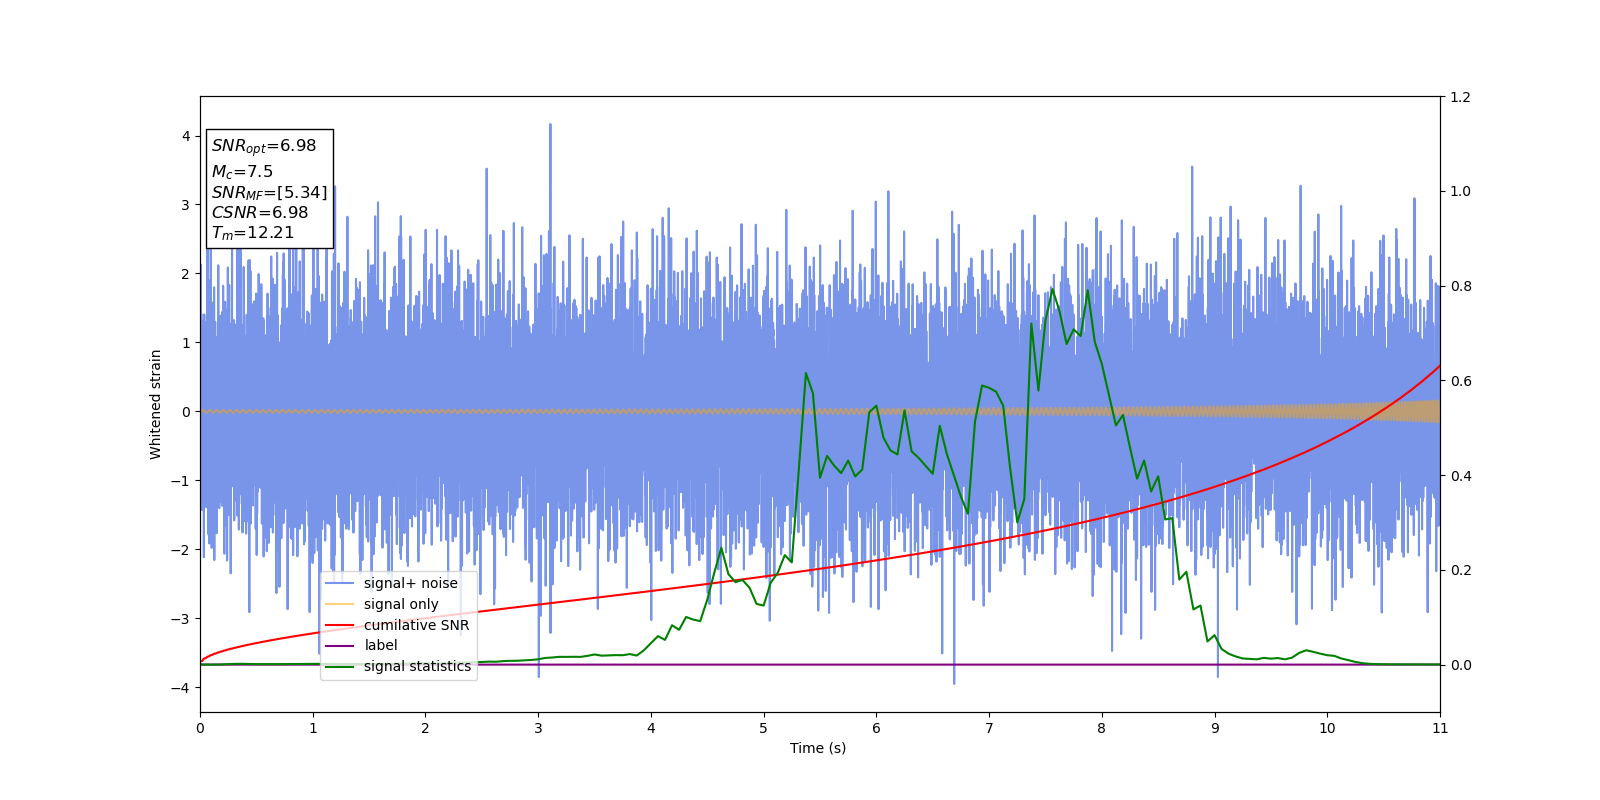
Task: Click the x-axis tick label 3
Action: pos(538,728)
